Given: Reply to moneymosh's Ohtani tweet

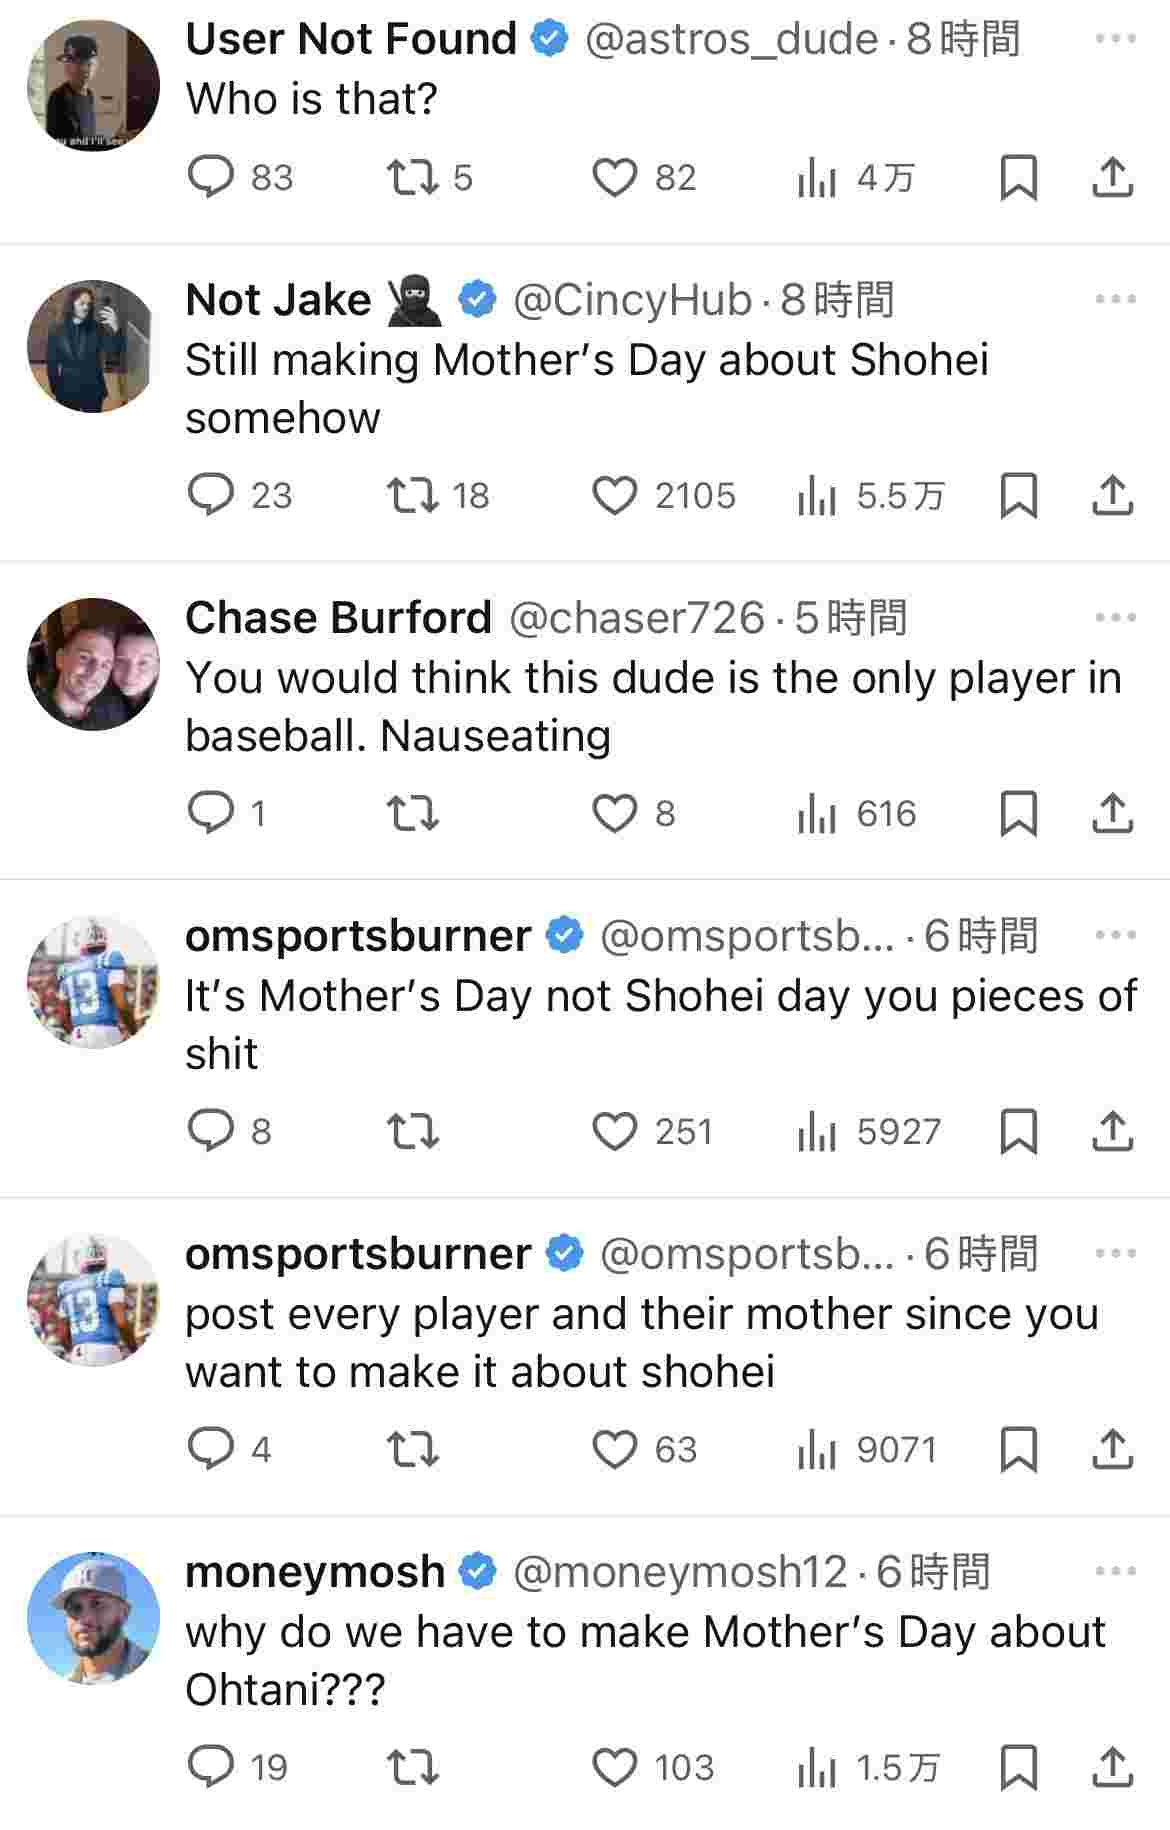Looking at the screenshot, I should click(211, 1768).
